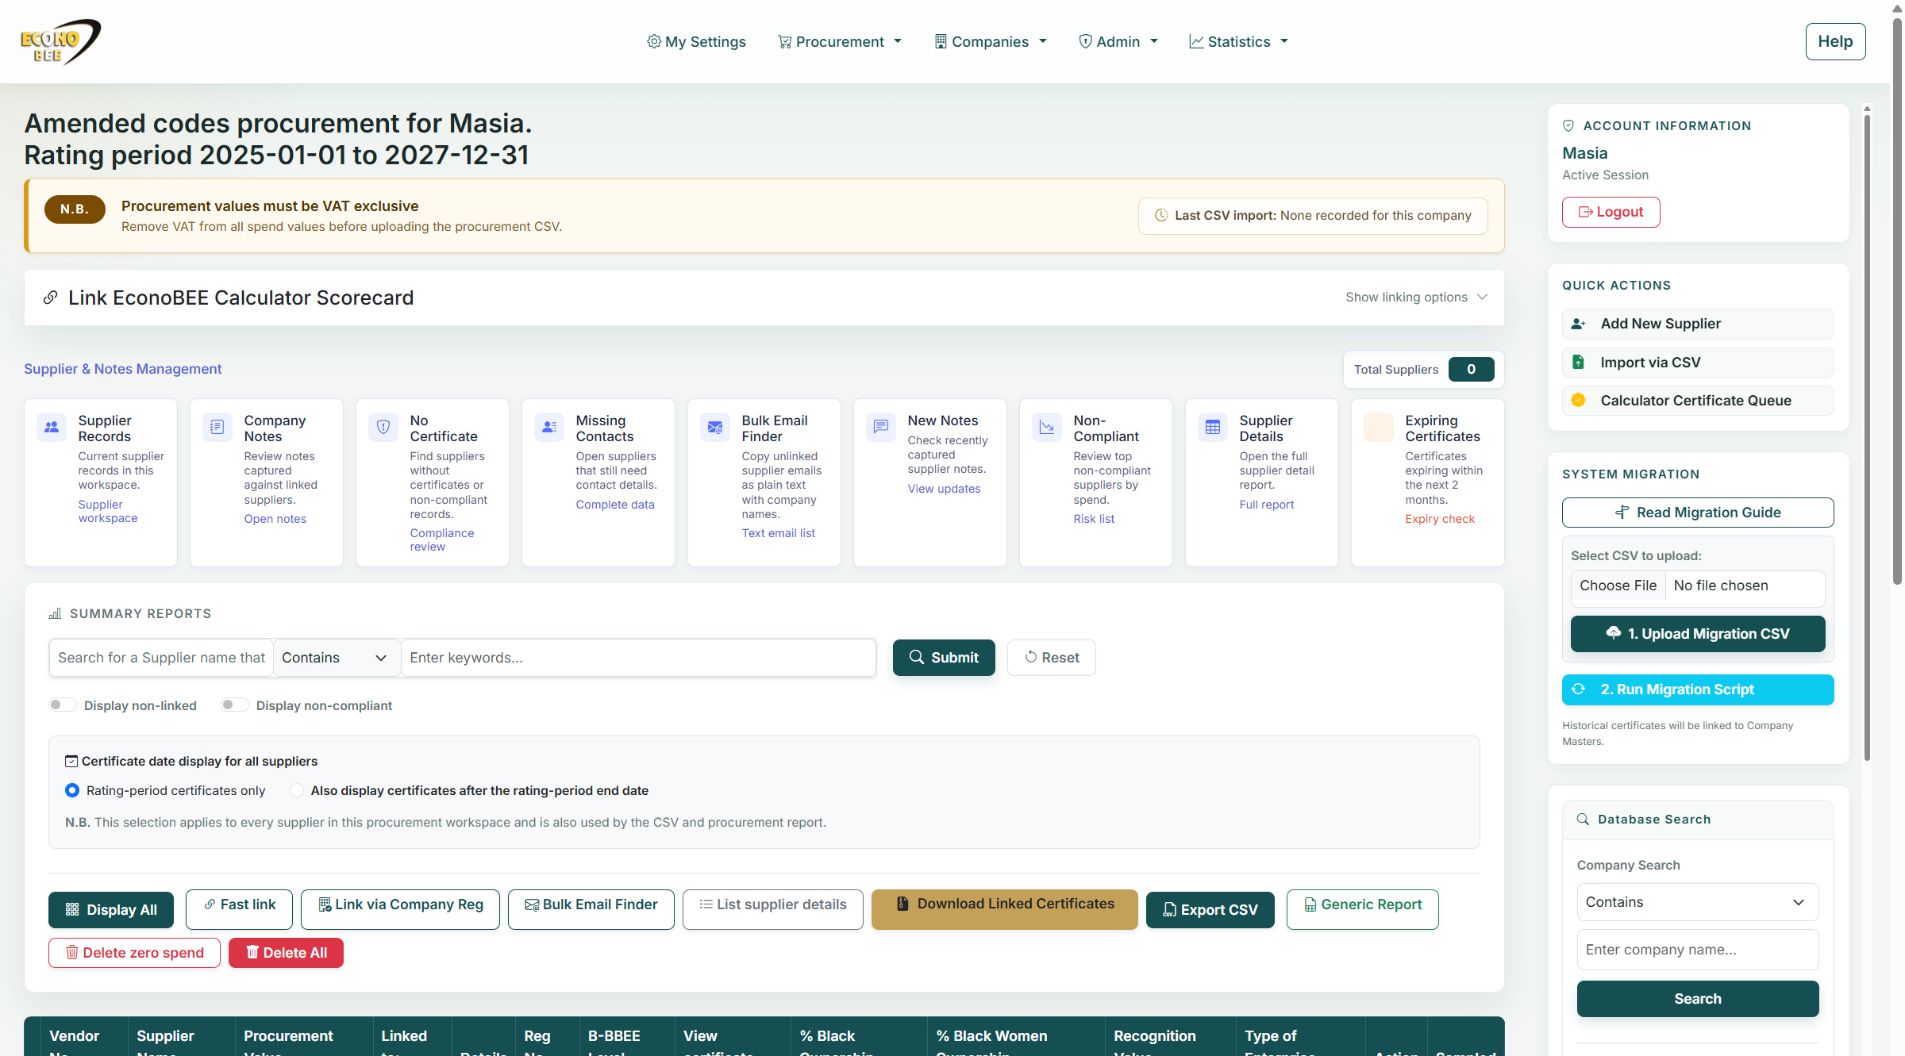1905x1056 pixels.
Task: Click the Expiring Certificates card icon
Action: pyautogui.click(x=1379, y=427)
